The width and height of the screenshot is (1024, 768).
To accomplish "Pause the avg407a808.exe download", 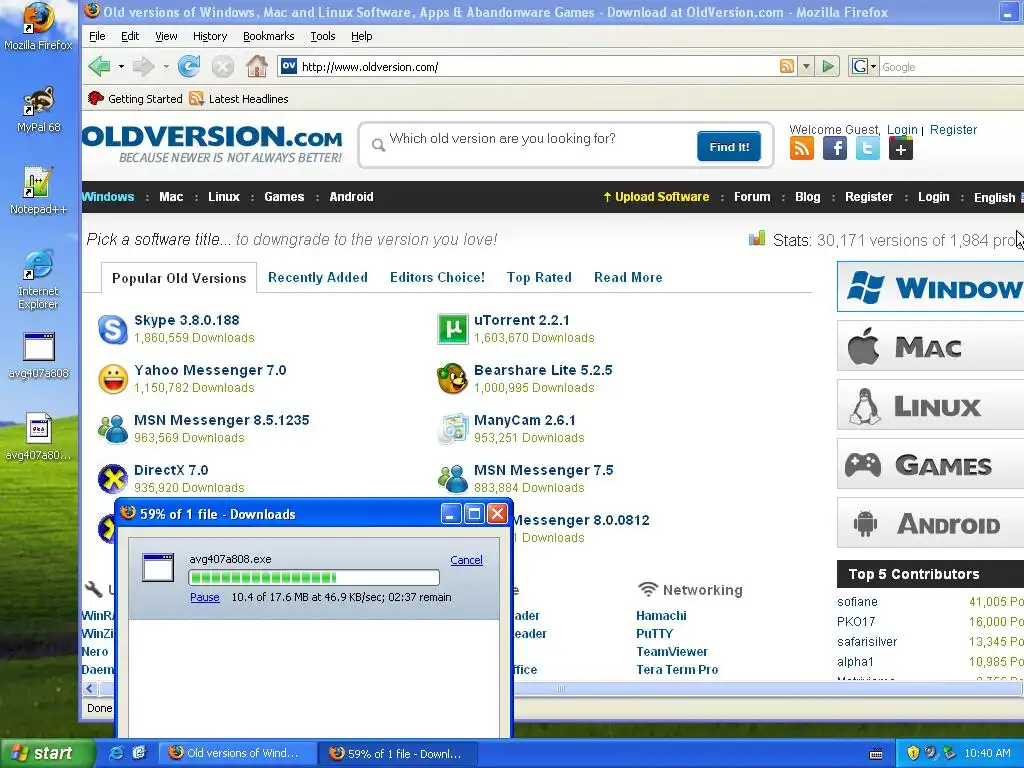I will click(x=204, y=597).
